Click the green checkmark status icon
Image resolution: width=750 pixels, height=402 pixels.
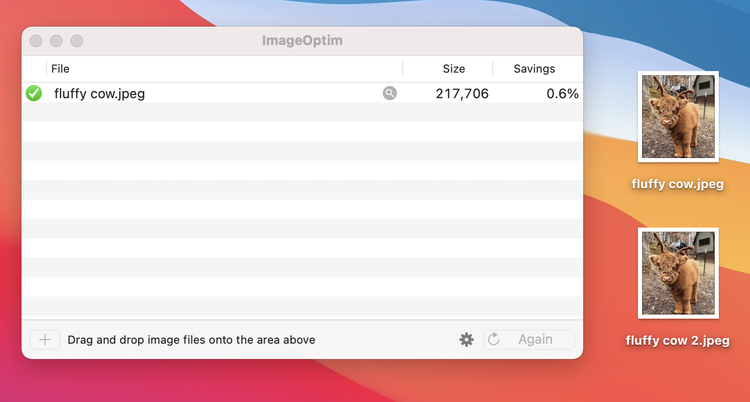tap(33, 93)
